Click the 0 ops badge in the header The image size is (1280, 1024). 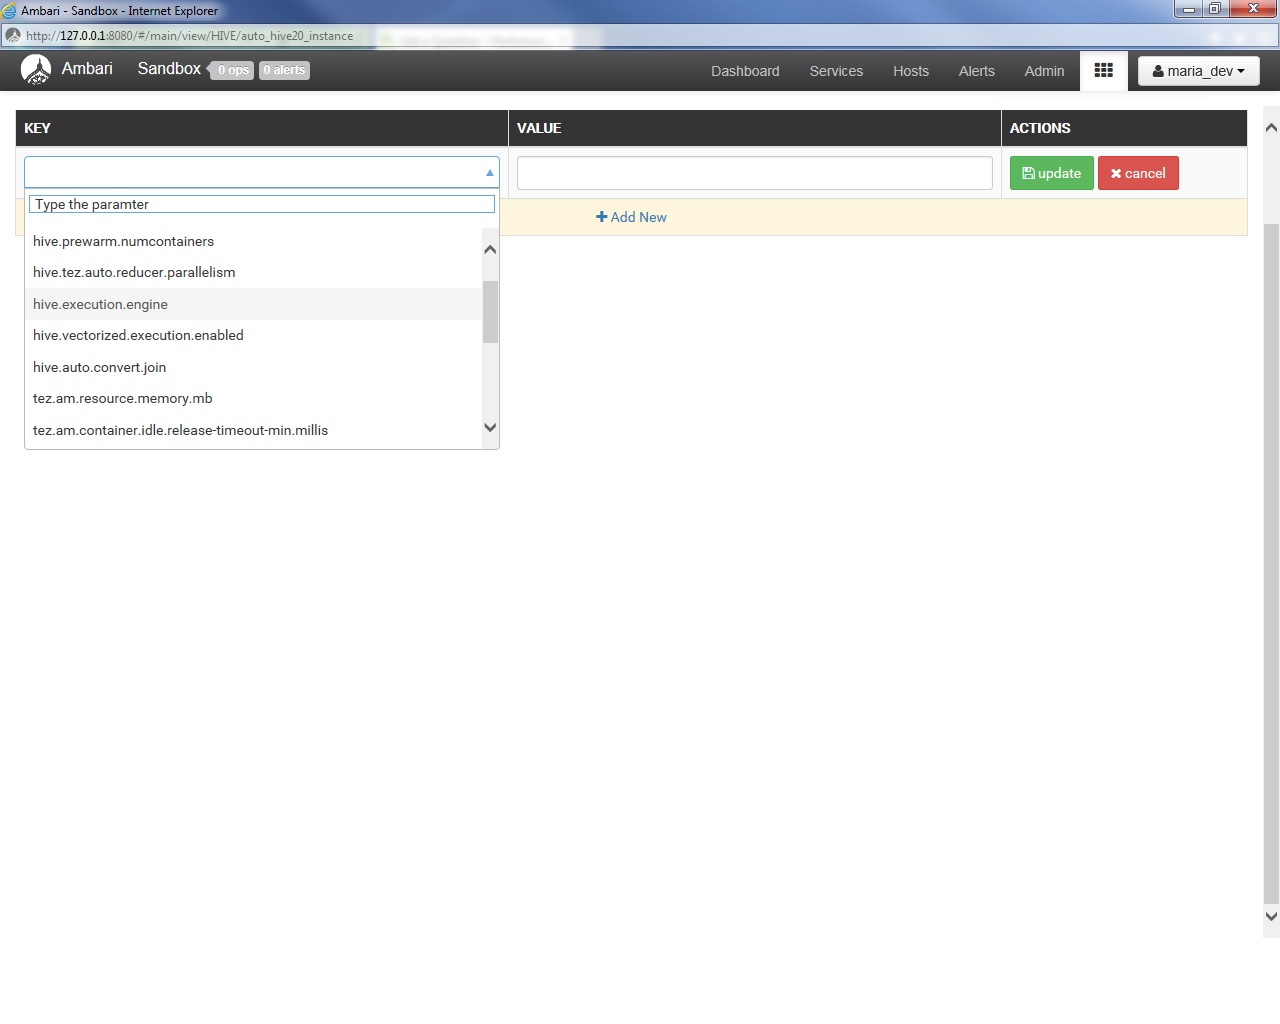pyautogui.click(x=232, y=70)
